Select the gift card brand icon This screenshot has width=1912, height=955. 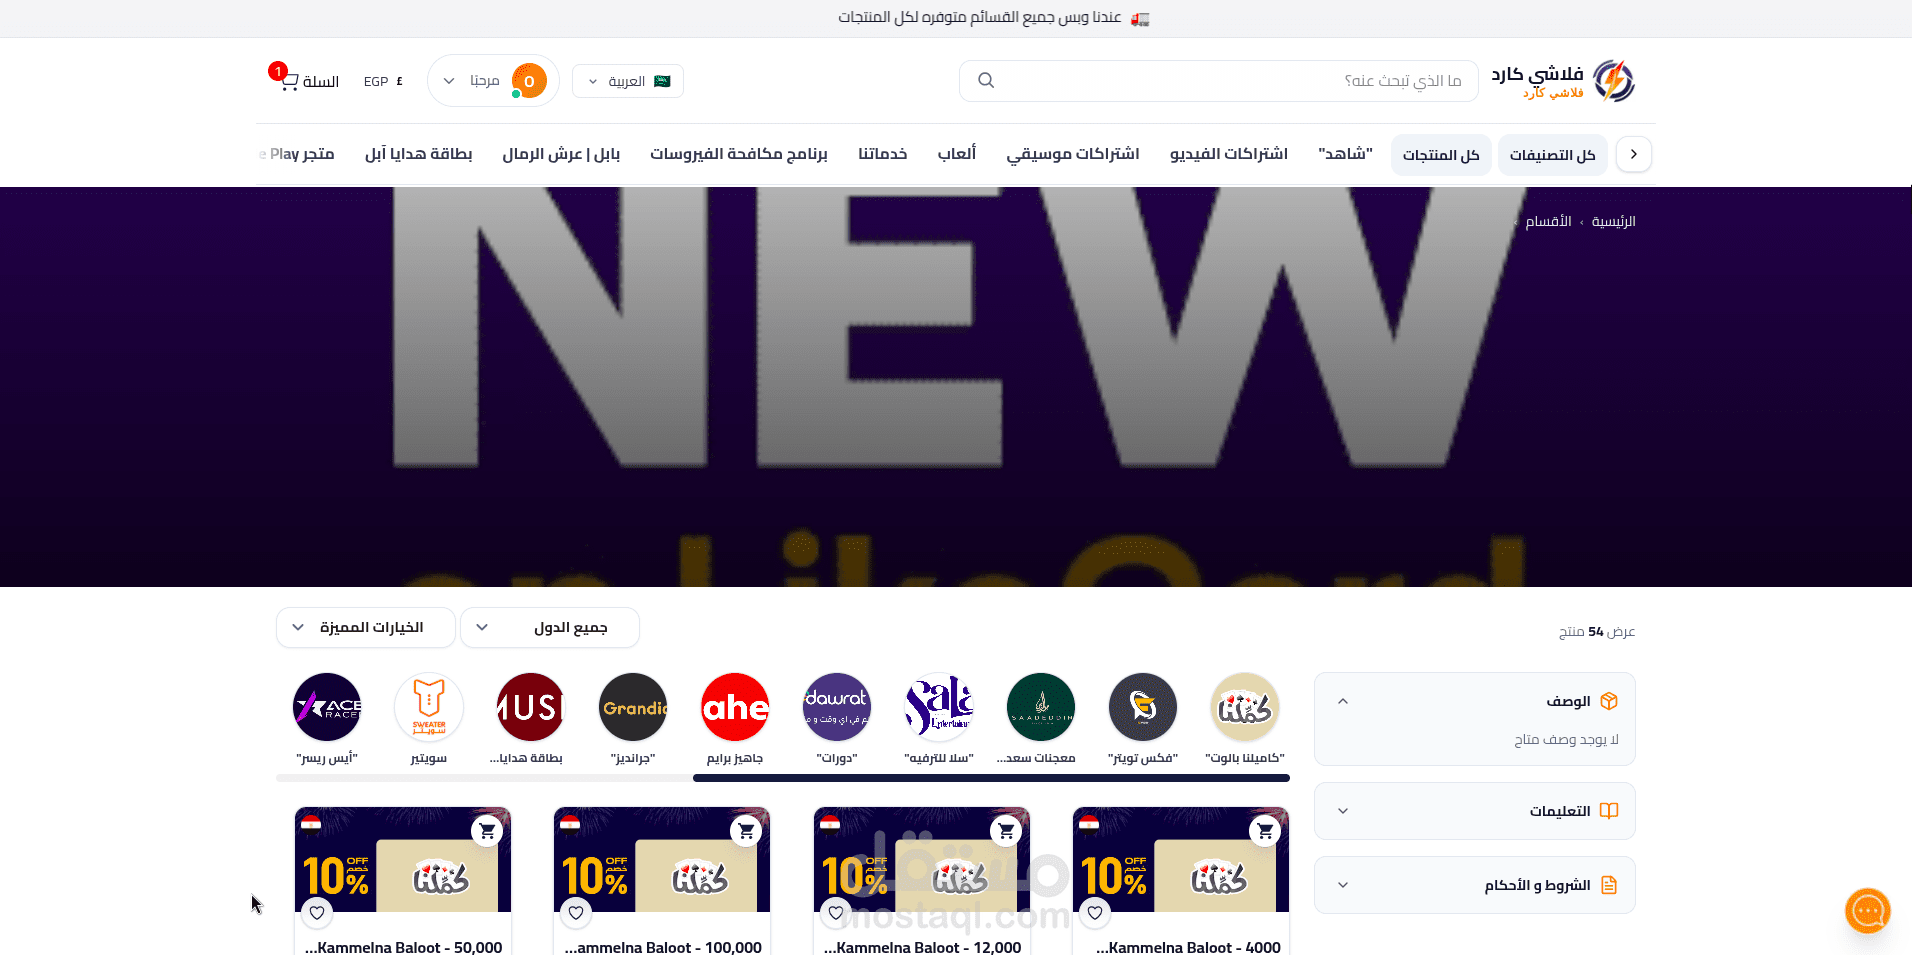(531, 707)
